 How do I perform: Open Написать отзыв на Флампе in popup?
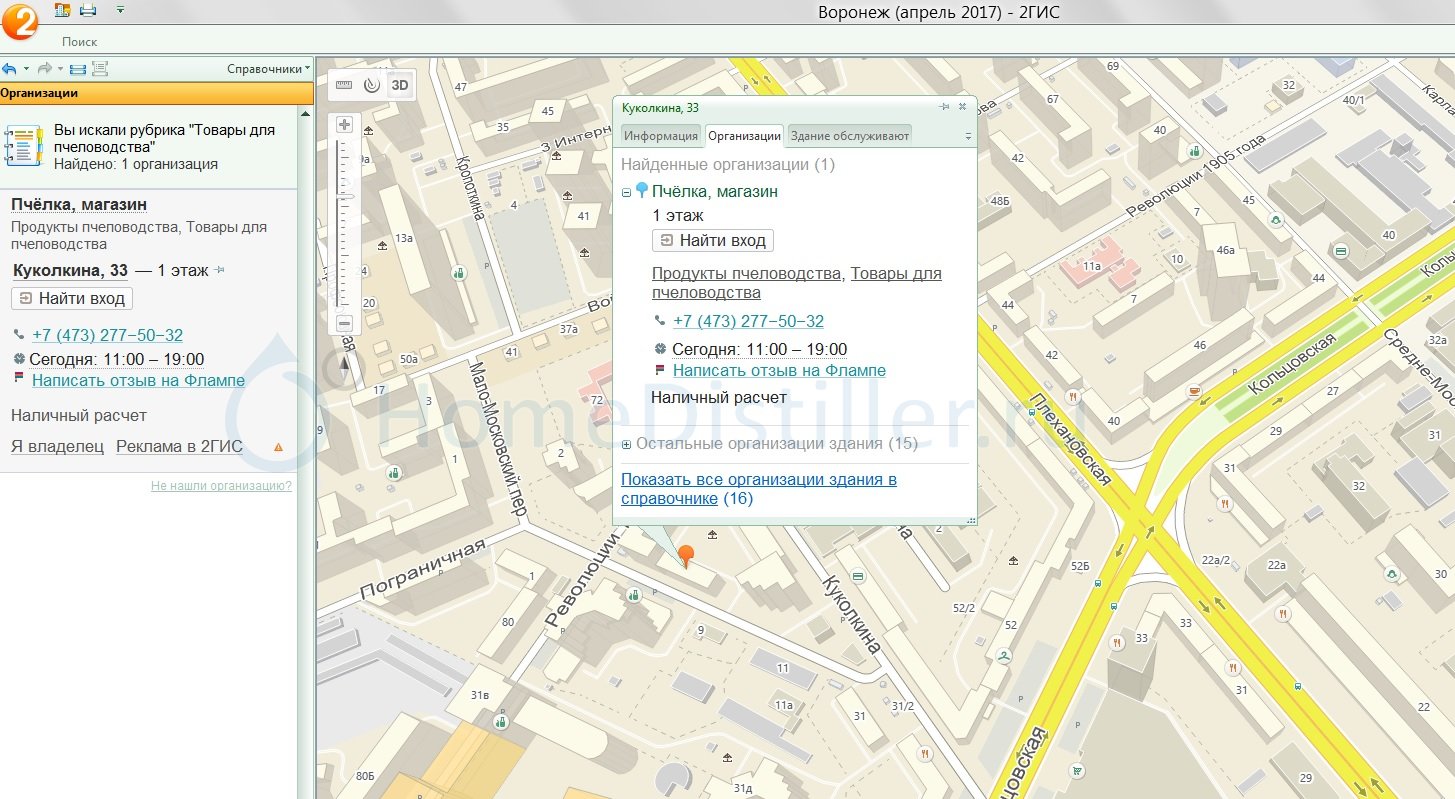coord(779,370)
